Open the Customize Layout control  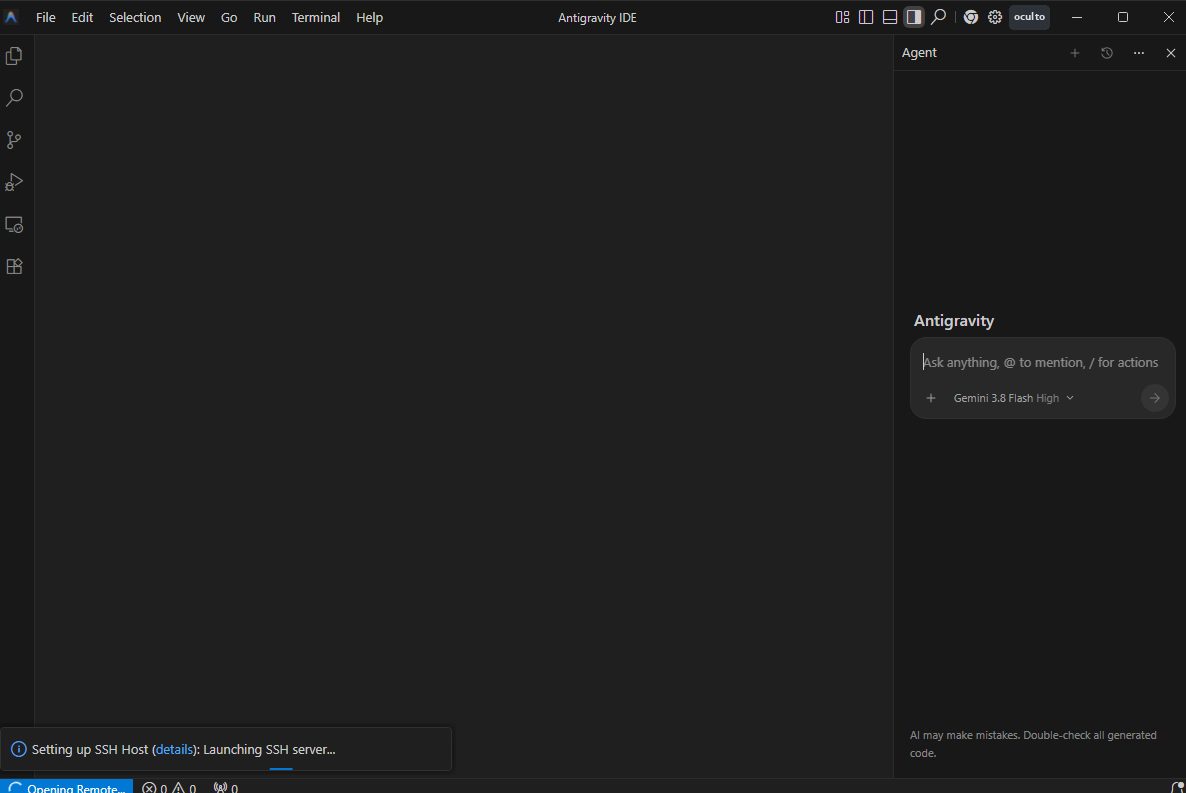tap(843, 17)
